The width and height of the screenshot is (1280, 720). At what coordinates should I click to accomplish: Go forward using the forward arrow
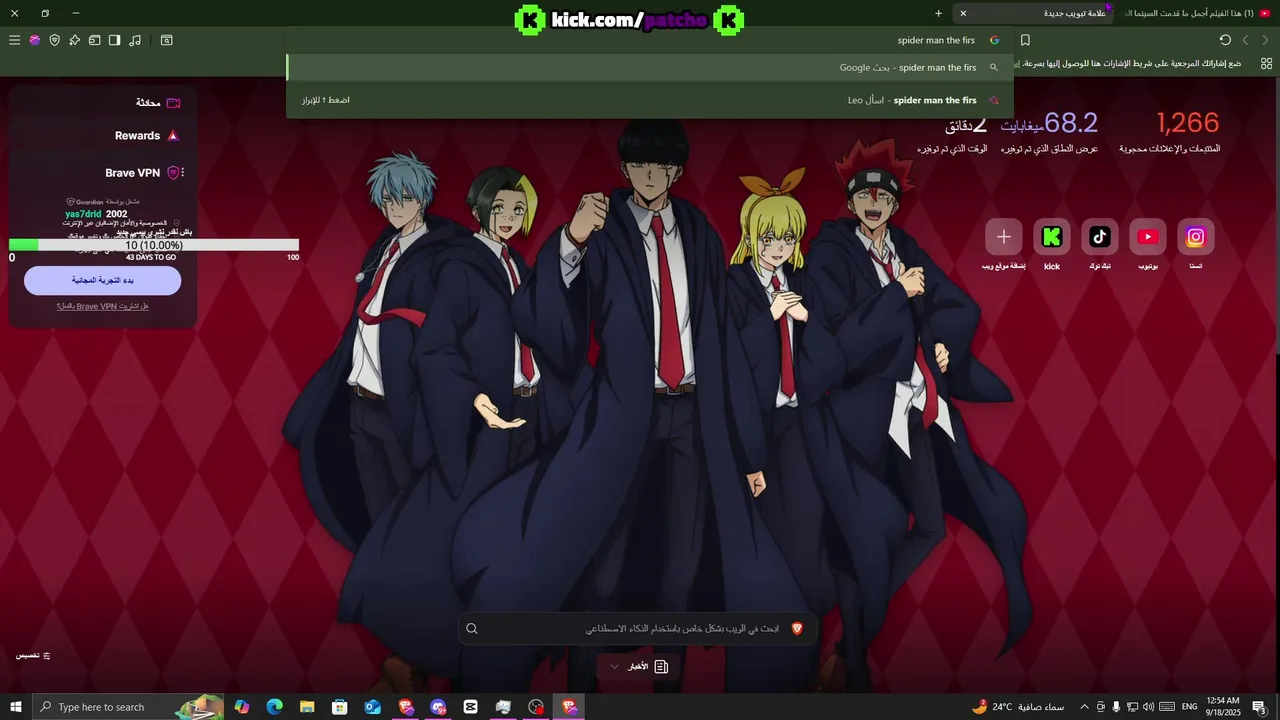(x=1265, y=40)
